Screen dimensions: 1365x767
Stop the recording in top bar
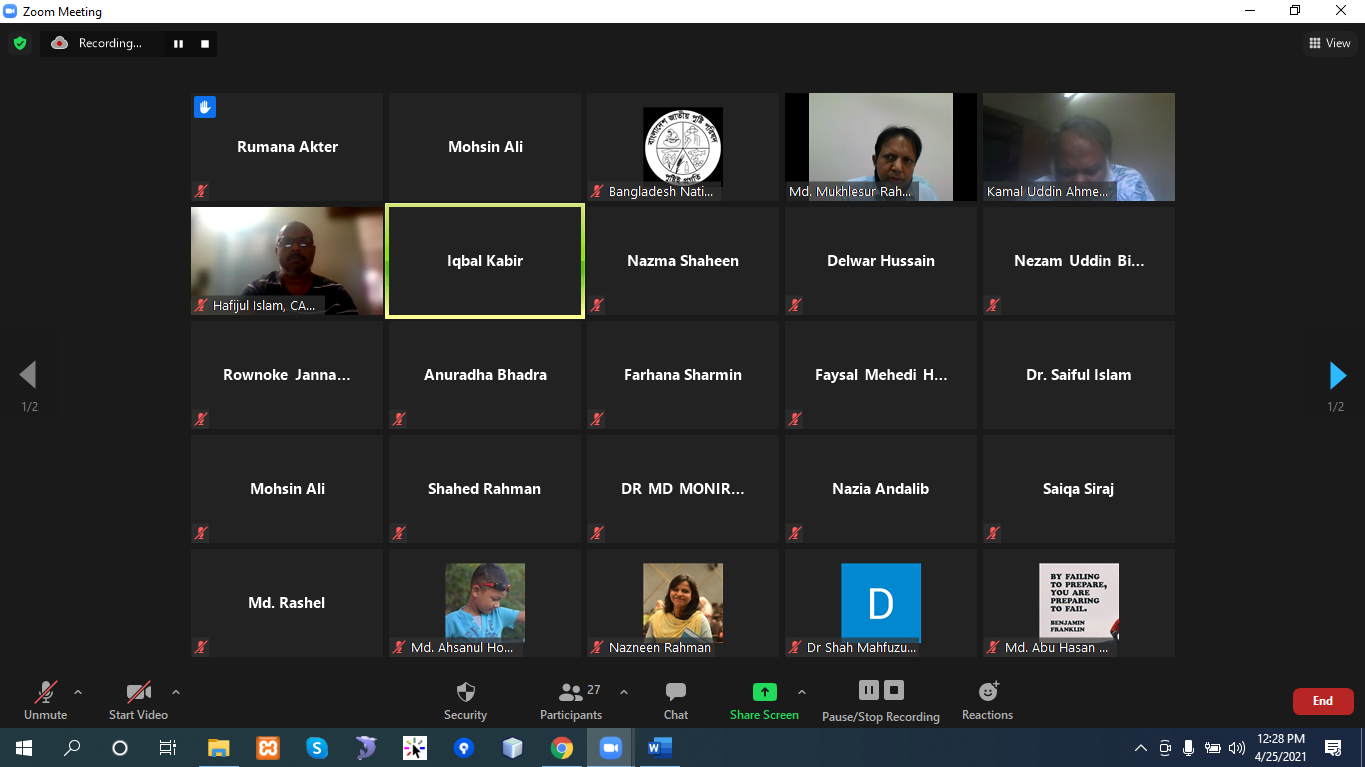205,43
